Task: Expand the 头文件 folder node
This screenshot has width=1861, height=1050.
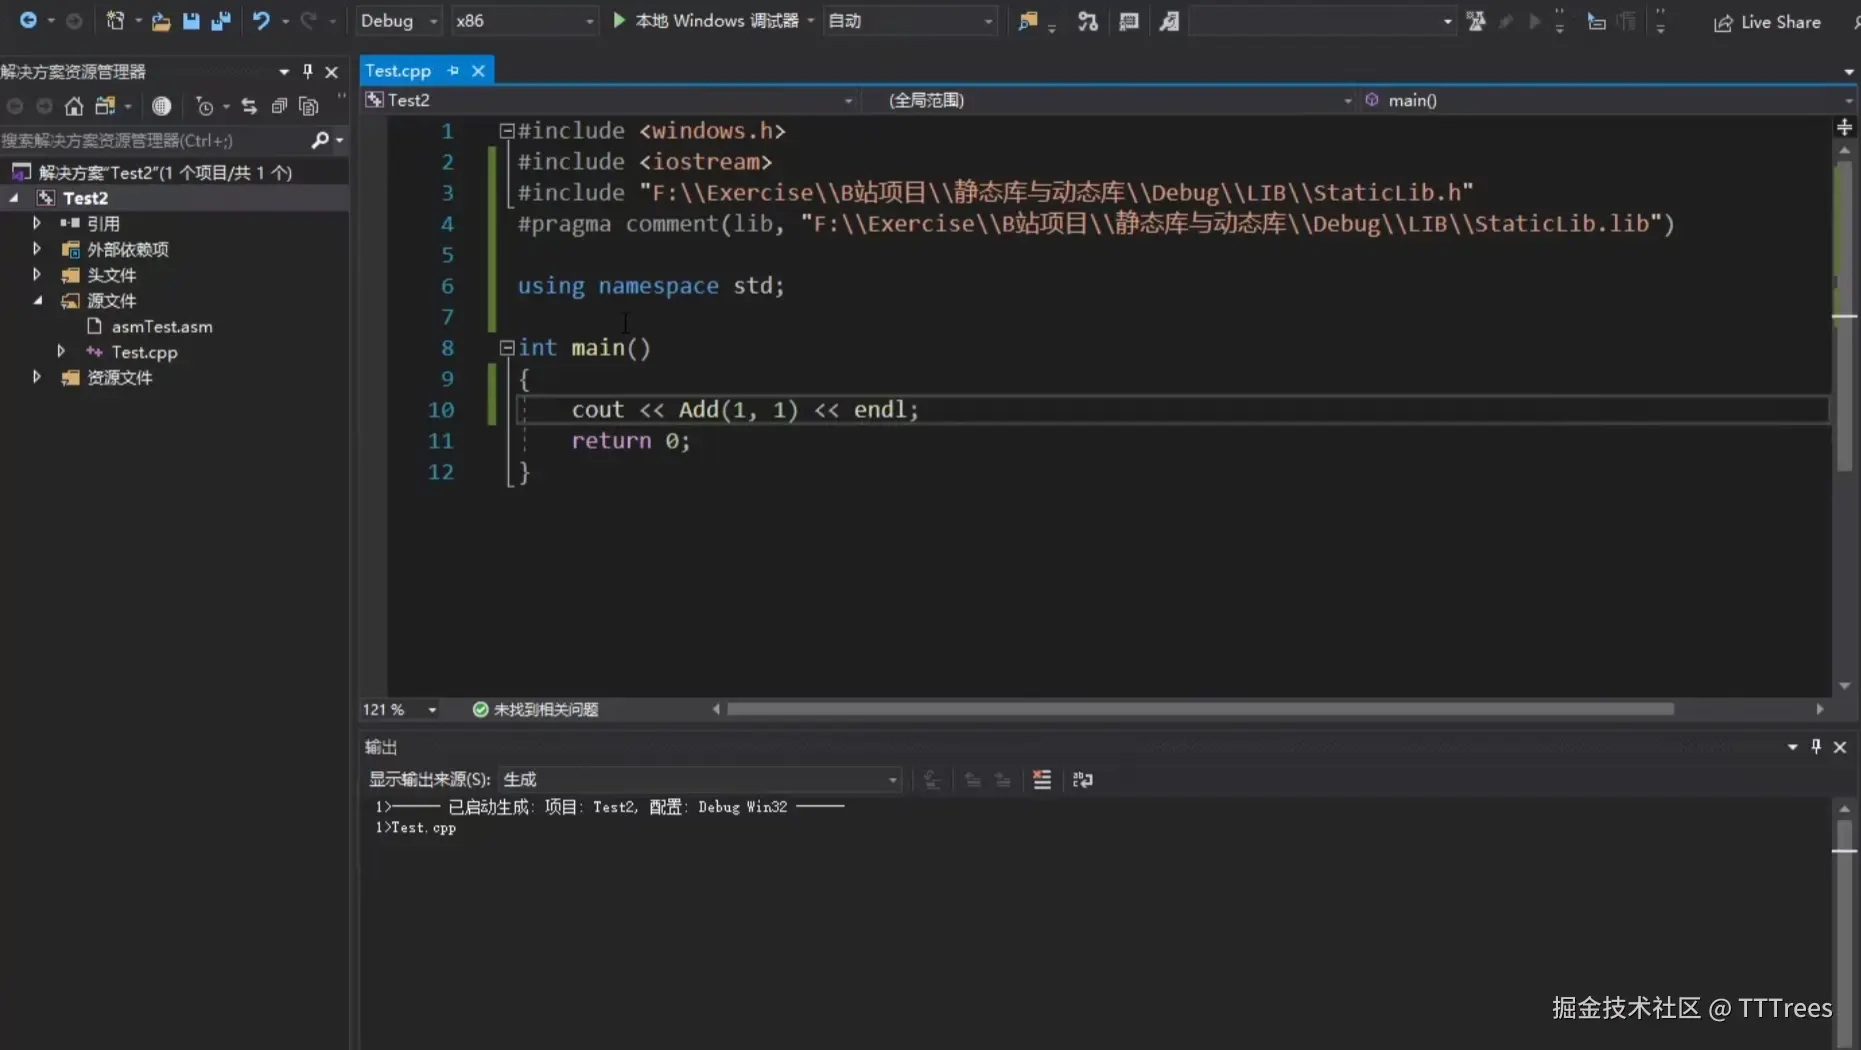Action: click(38, 275)
